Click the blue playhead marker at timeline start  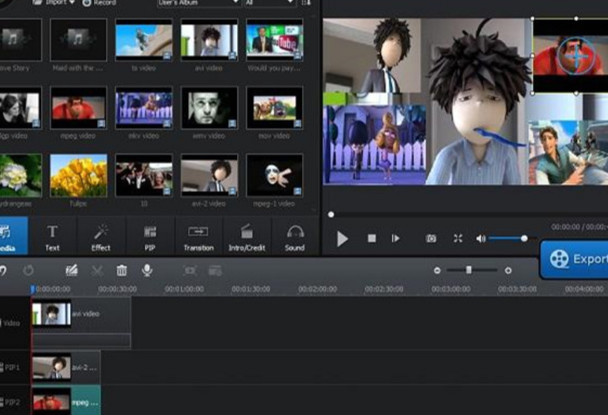point(33,289)
